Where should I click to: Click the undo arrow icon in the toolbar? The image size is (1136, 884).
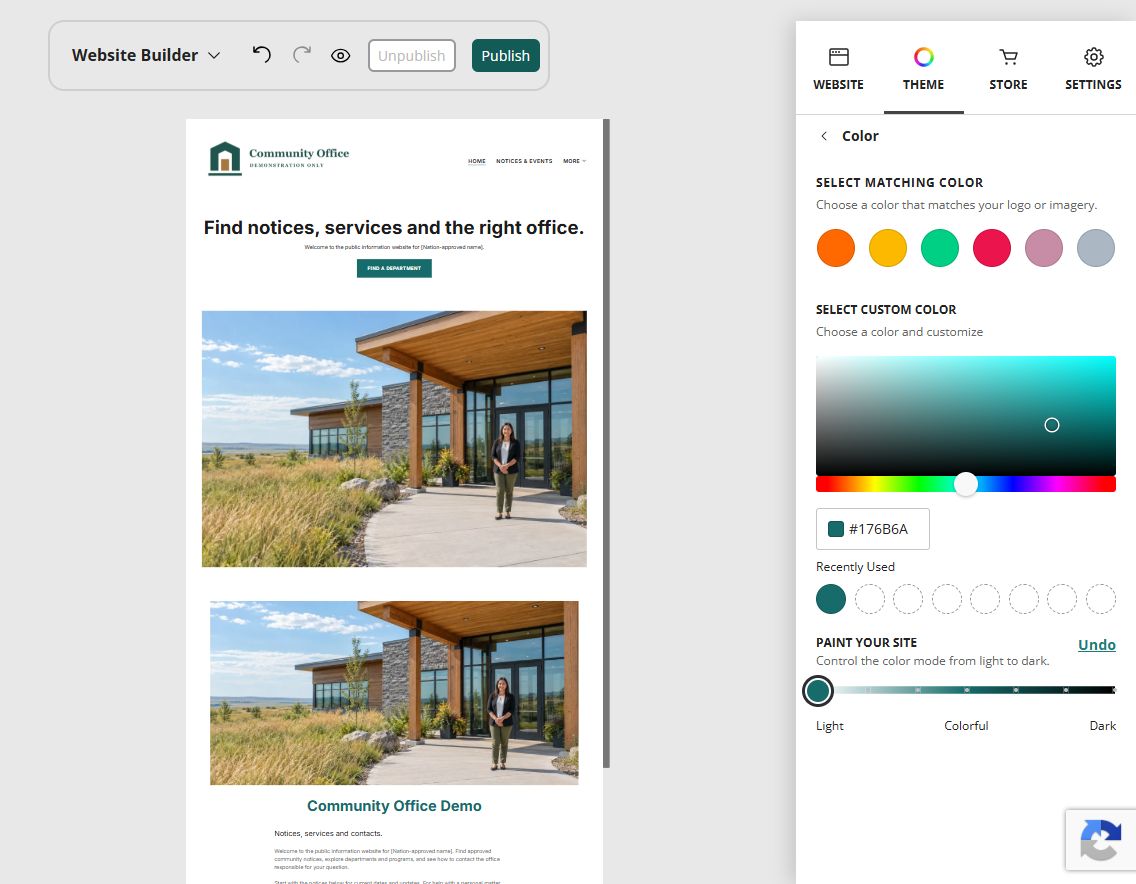coord(262,55)
